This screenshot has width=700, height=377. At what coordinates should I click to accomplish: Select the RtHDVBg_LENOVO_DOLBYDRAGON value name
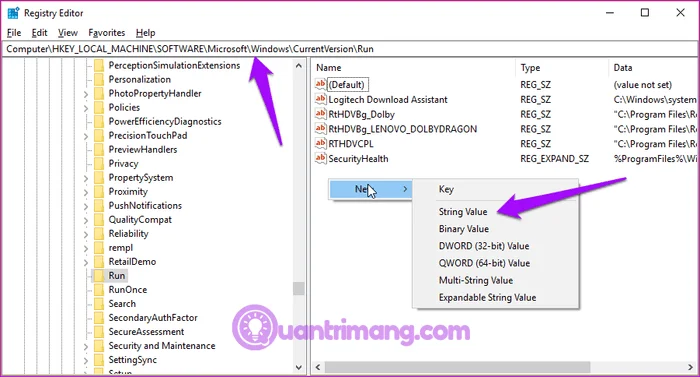(x=402, y=129)
